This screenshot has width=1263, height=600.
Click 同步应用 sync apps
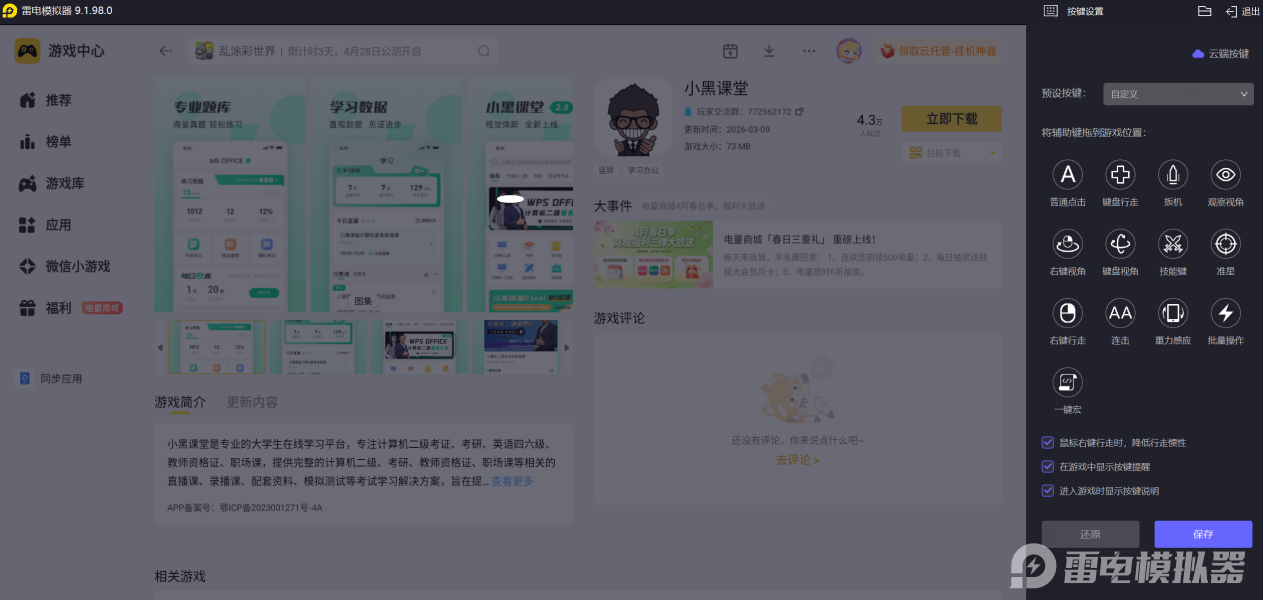pos(52,379)
